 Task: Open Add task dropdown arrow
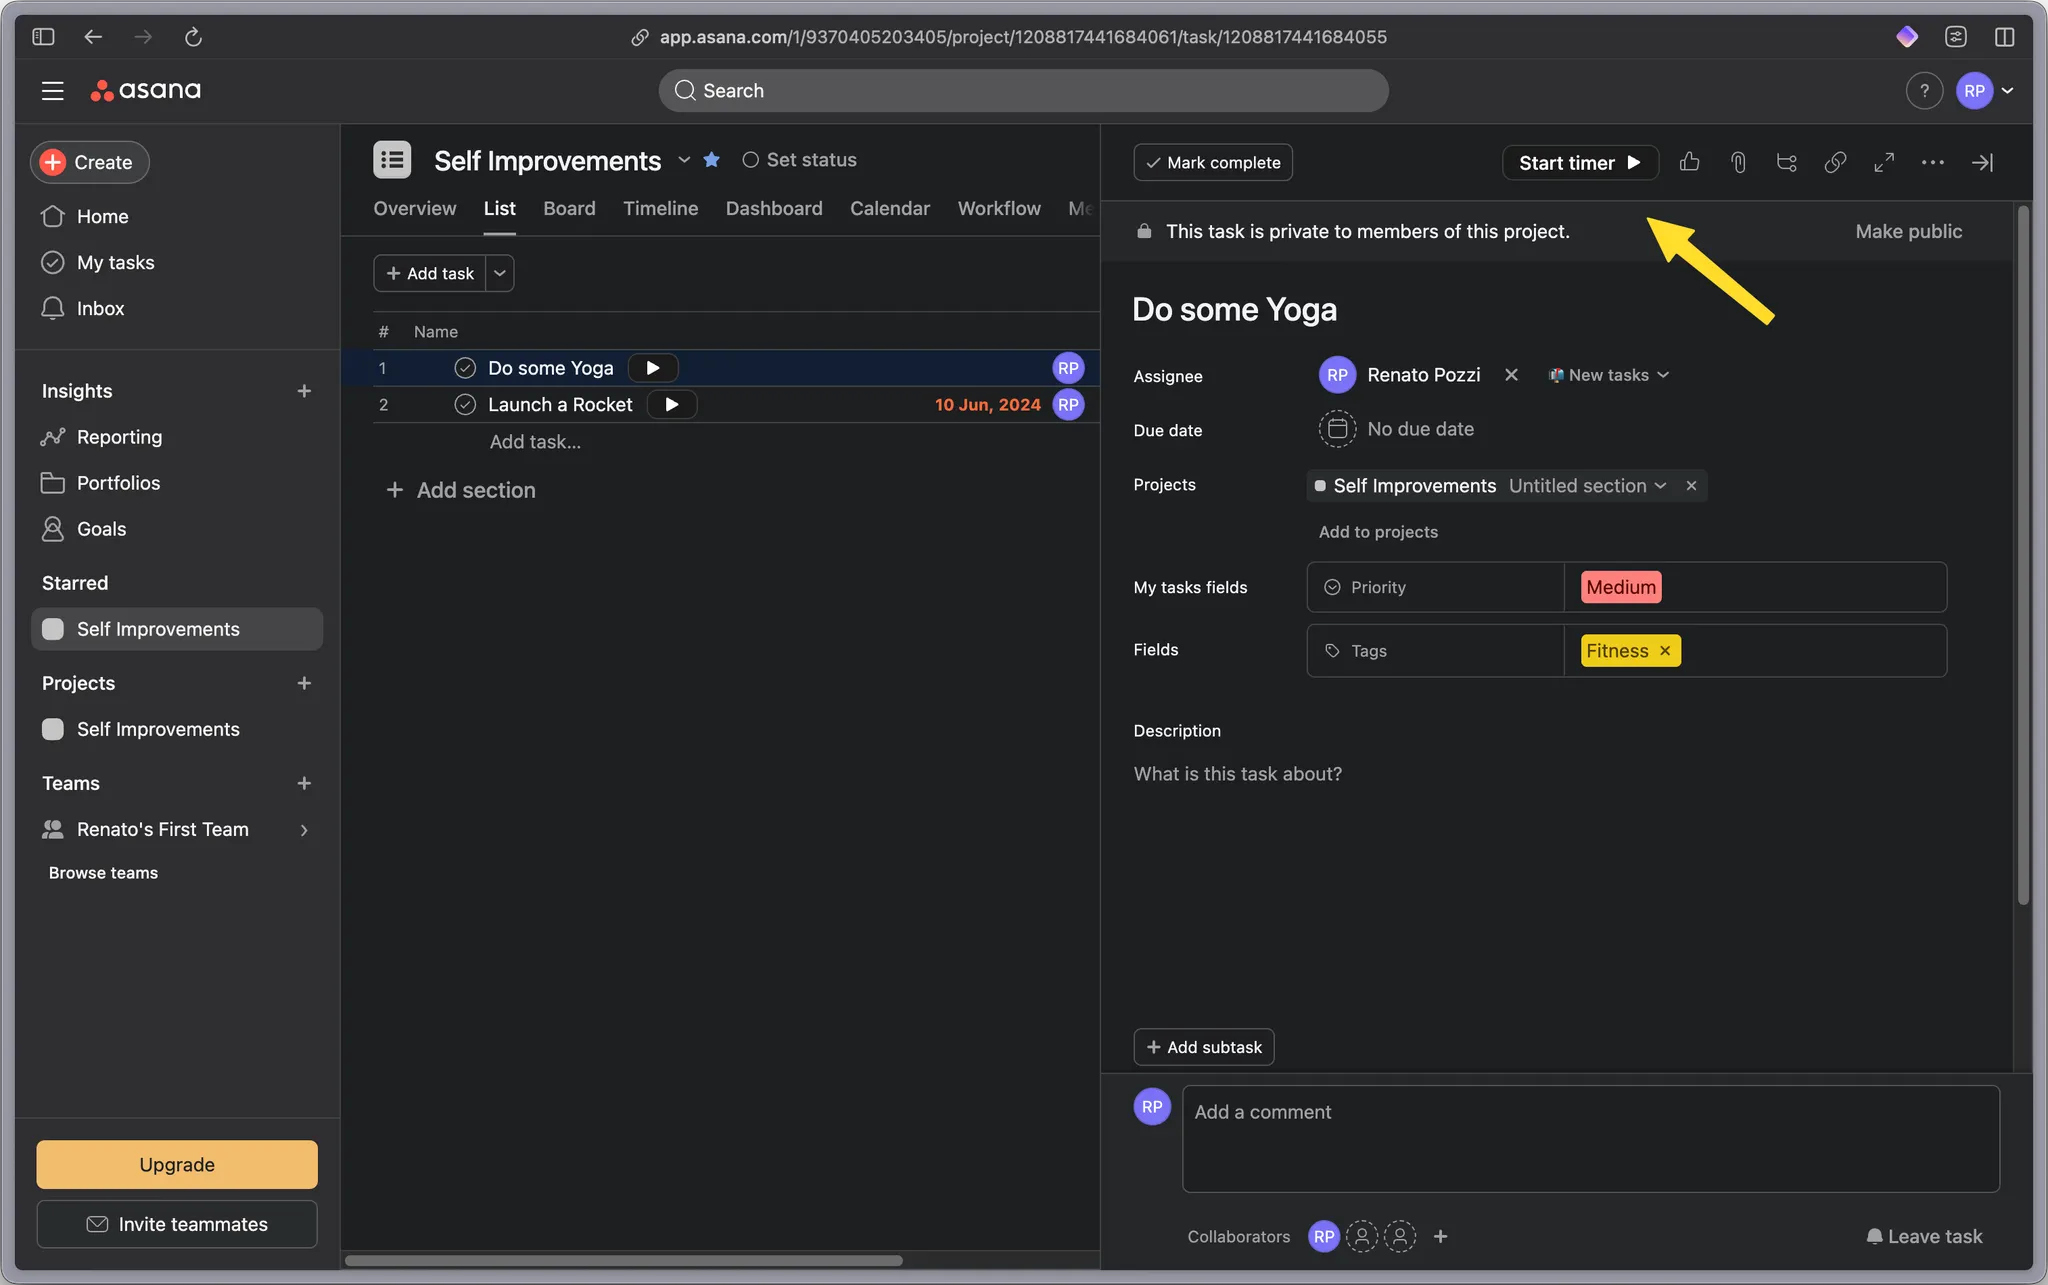point(500,273)
